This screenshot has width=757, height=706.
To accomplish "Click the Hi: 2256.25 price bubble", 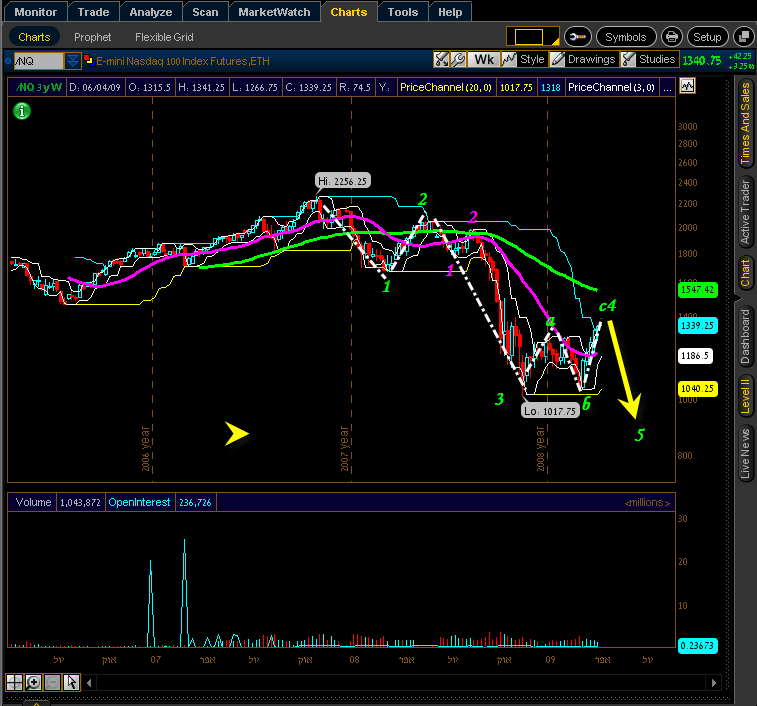I will tap(343, 181).
